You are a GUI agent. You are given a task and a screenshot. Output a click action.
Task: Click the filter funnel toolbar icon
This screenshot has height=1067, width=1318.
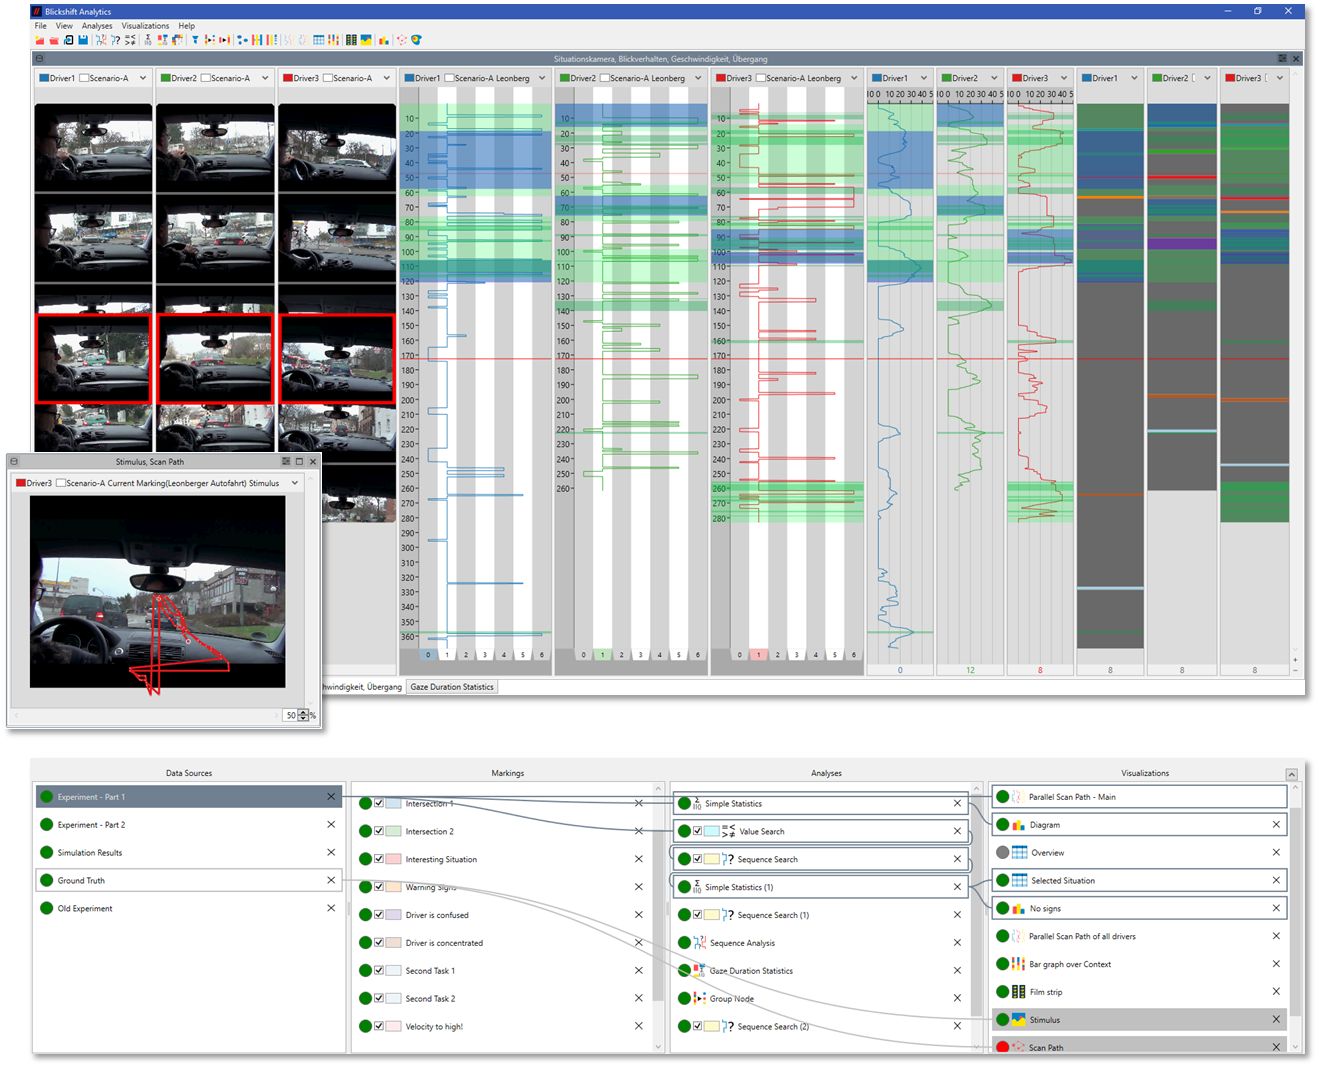pyautogui.click(x=195, y=40)
